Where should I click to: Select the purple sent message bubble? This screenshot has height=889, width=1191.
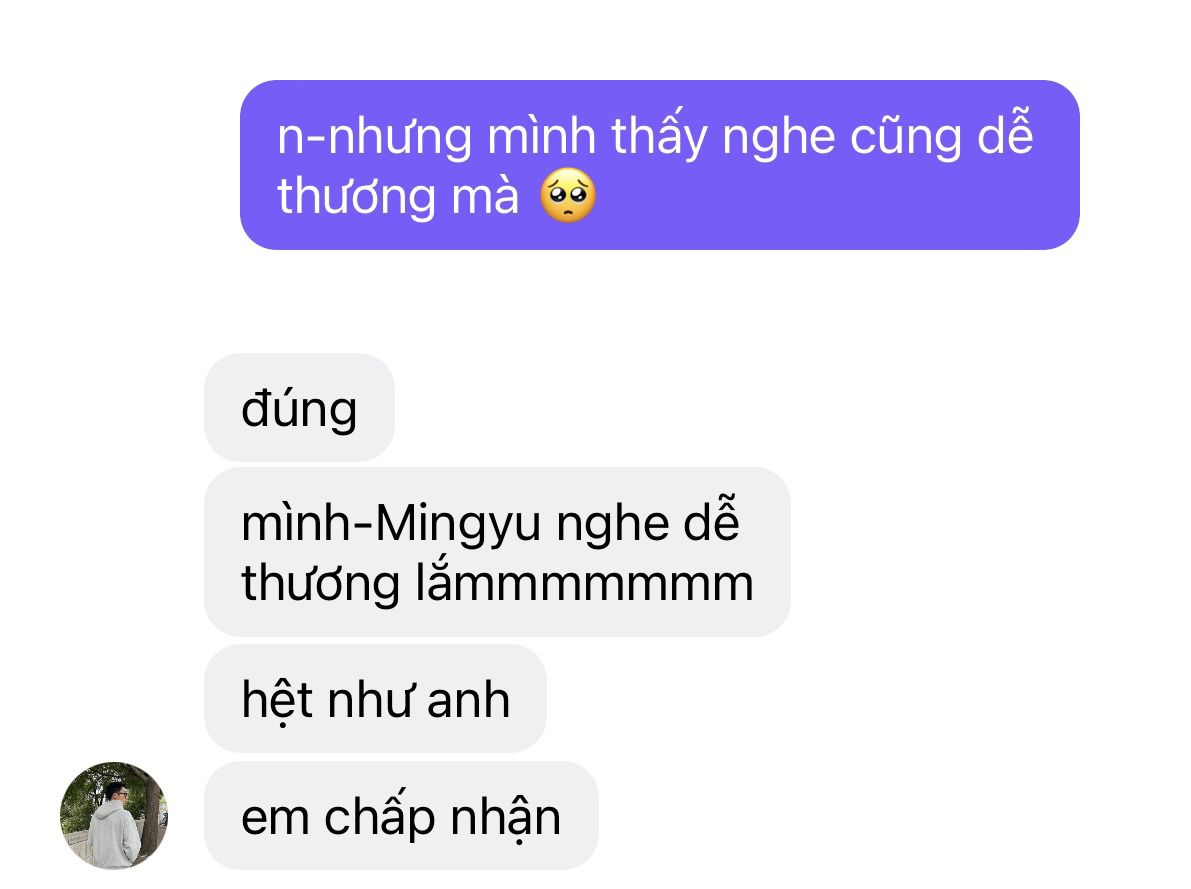[659, 165]
